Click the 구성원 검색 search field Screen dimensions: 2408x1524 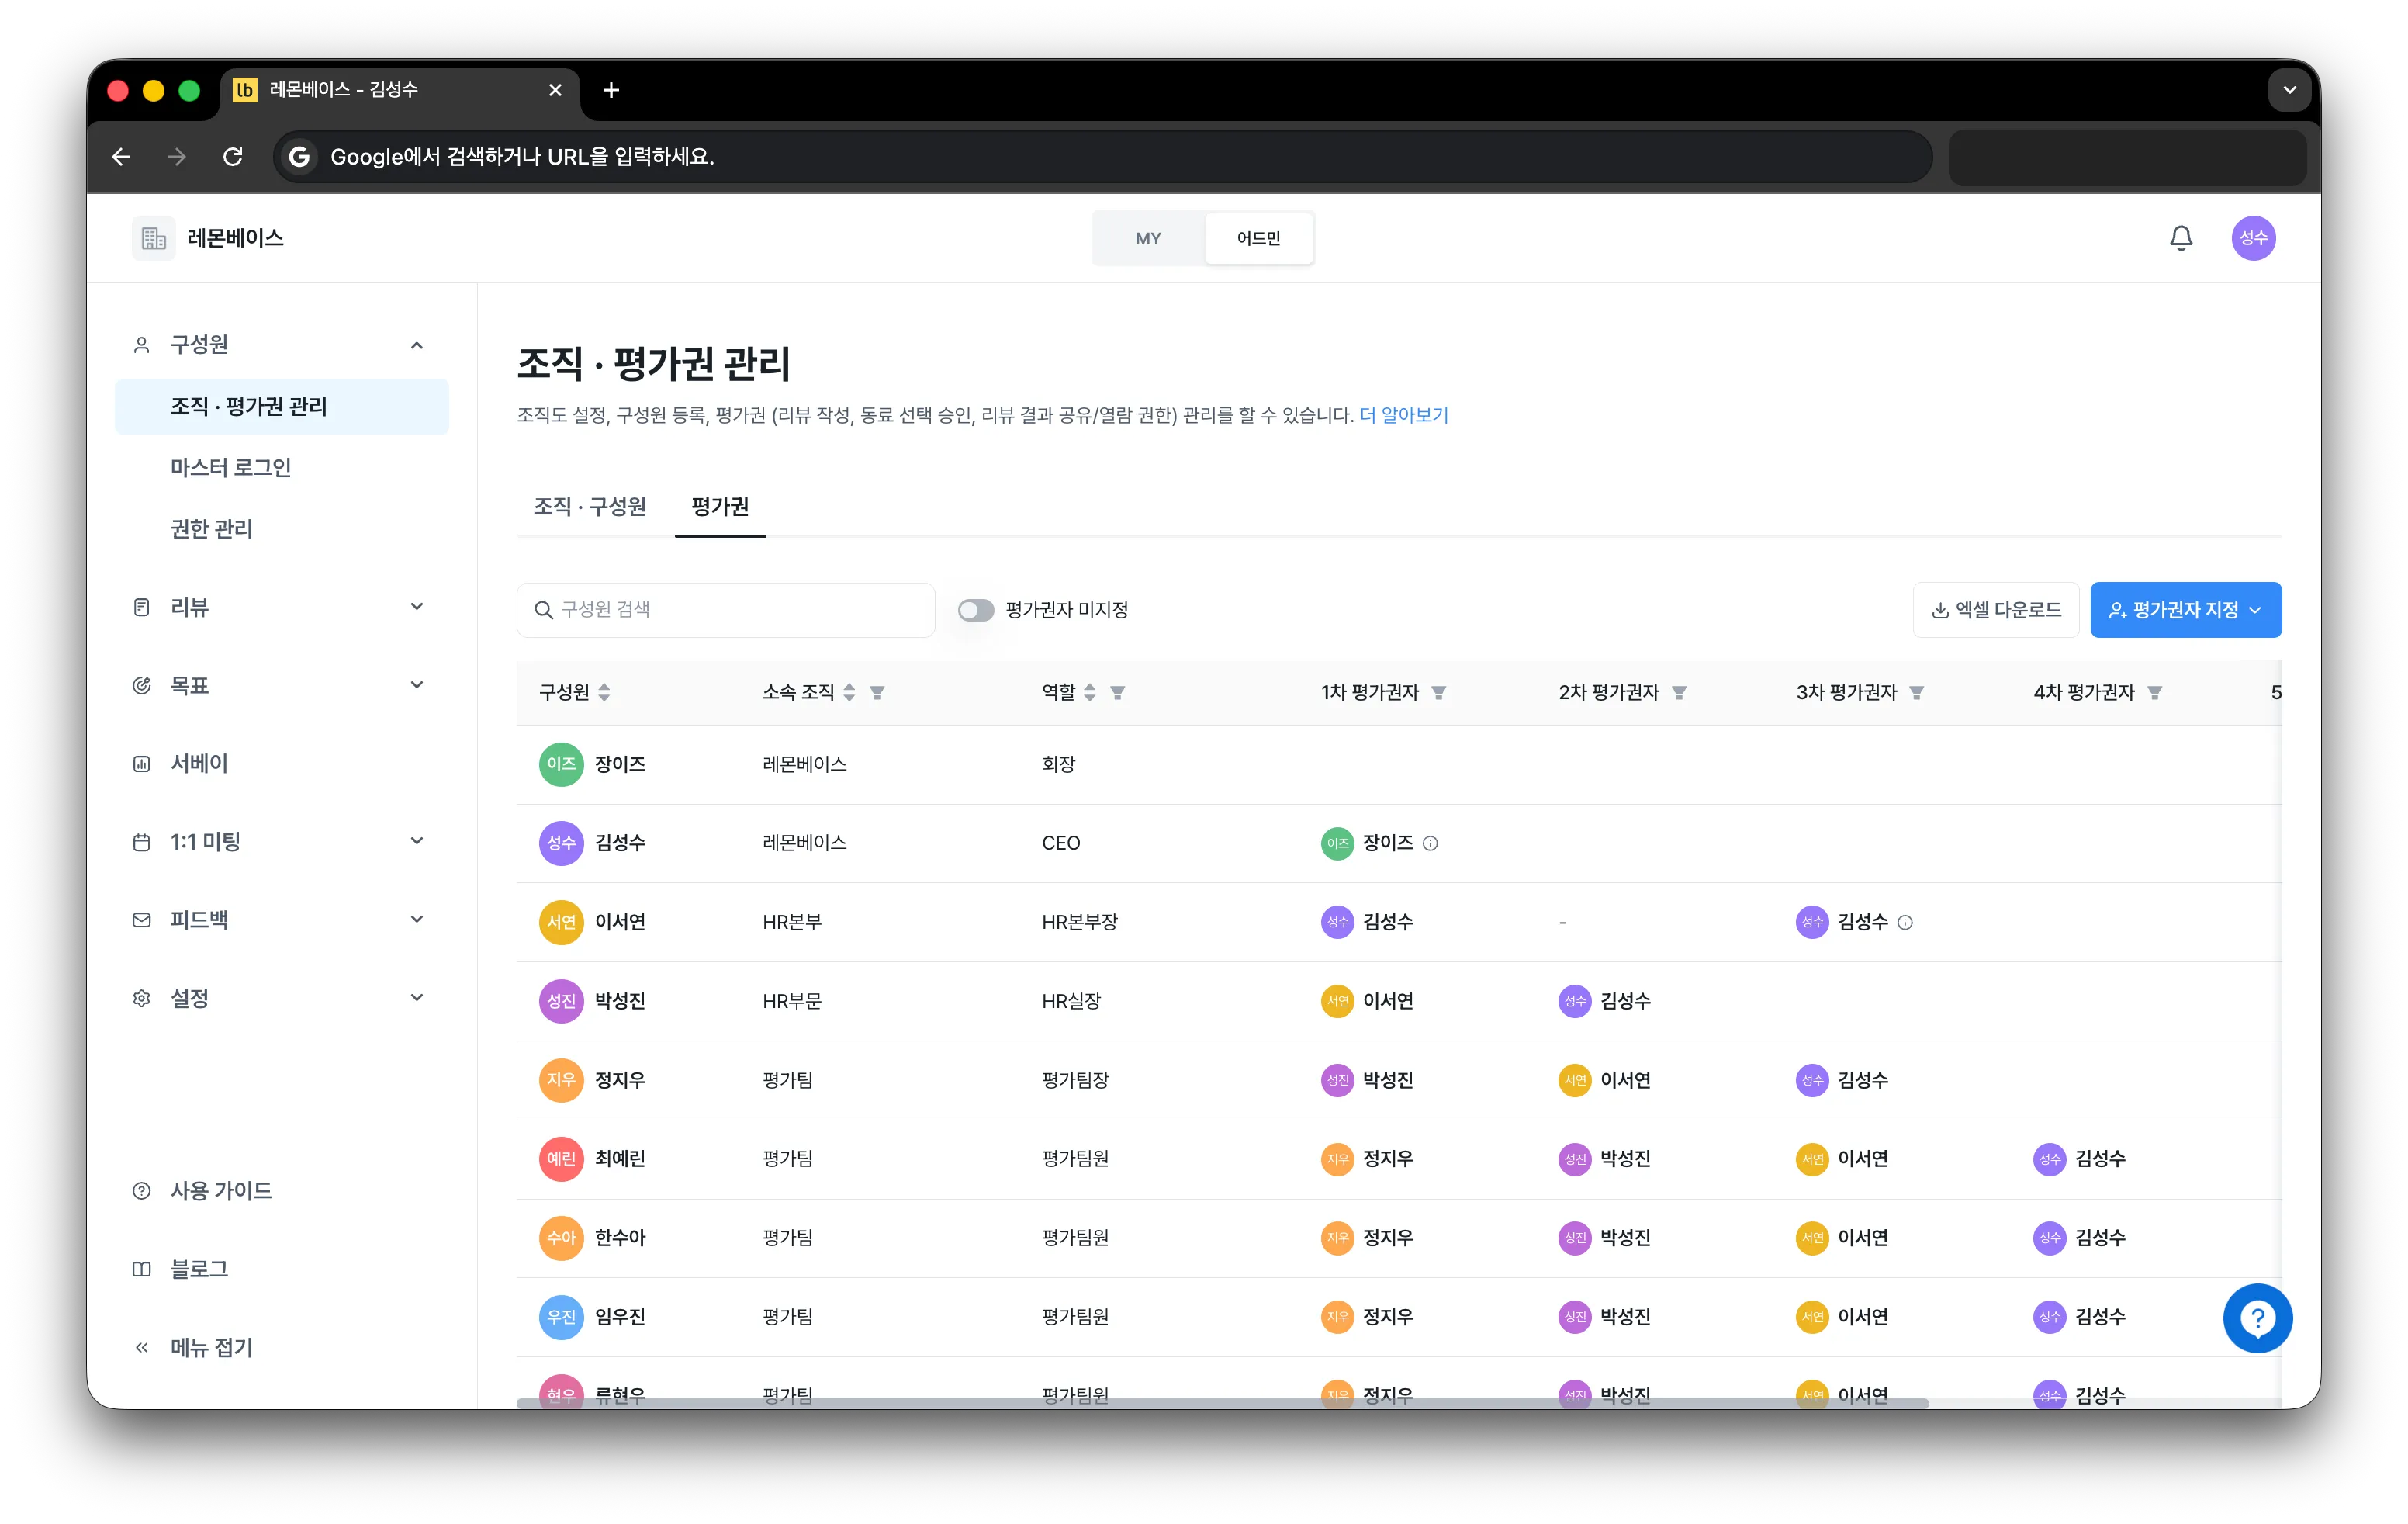tap(725, 610)
